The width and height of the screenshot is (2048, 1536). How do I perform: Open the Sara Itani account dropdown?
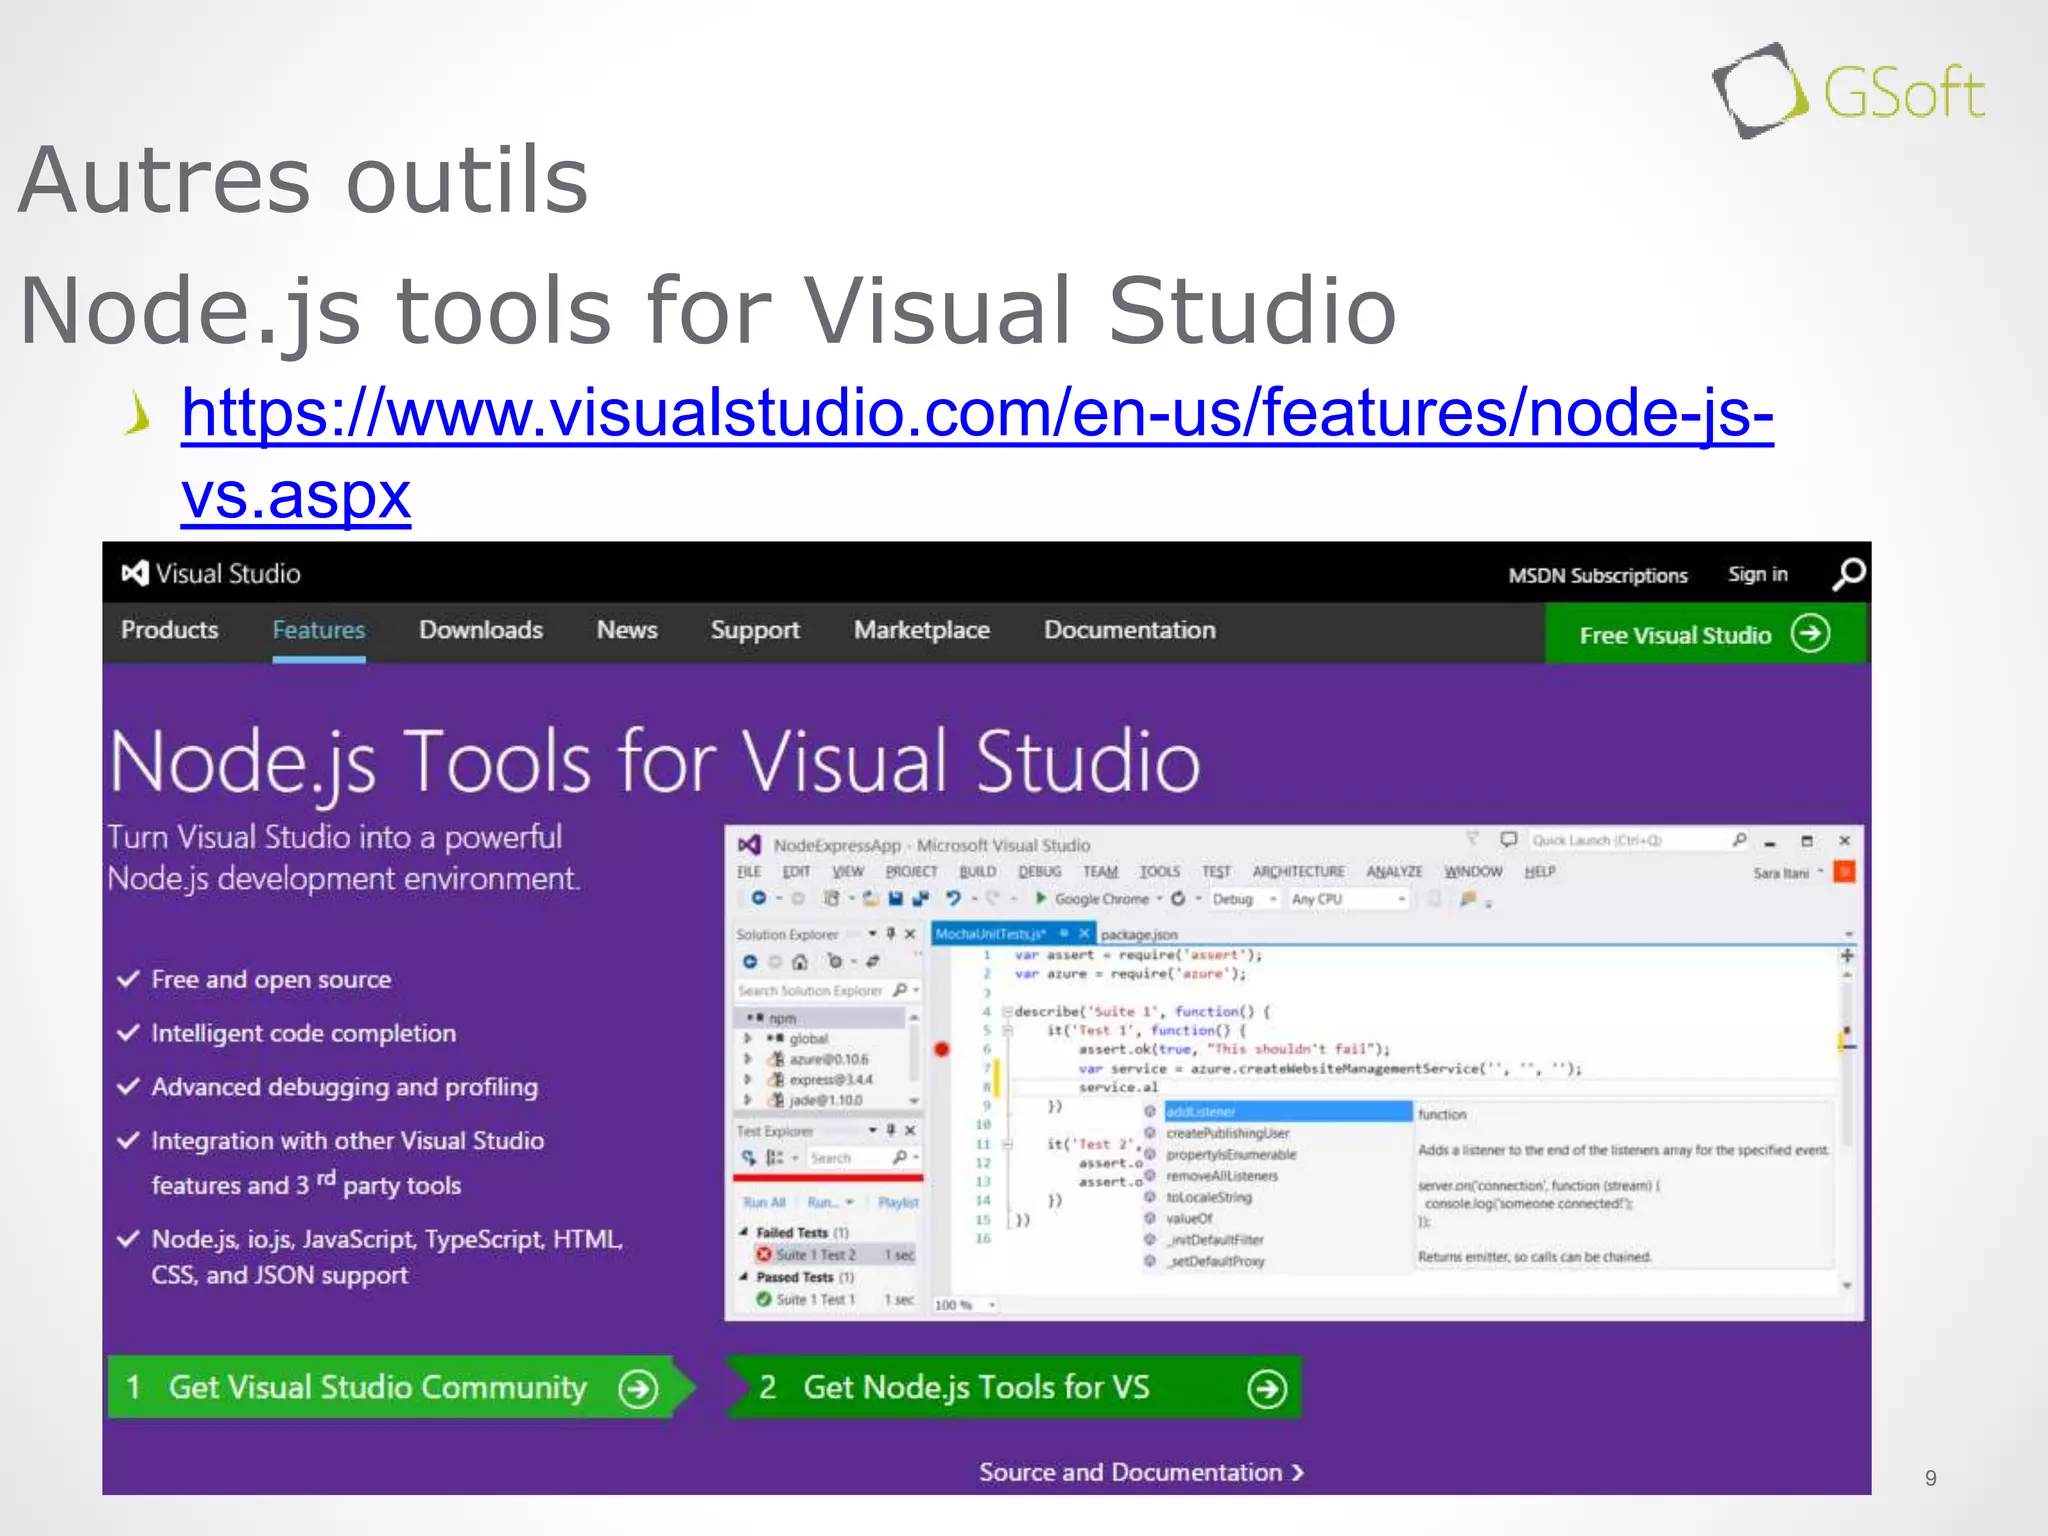coord(1788,873)
